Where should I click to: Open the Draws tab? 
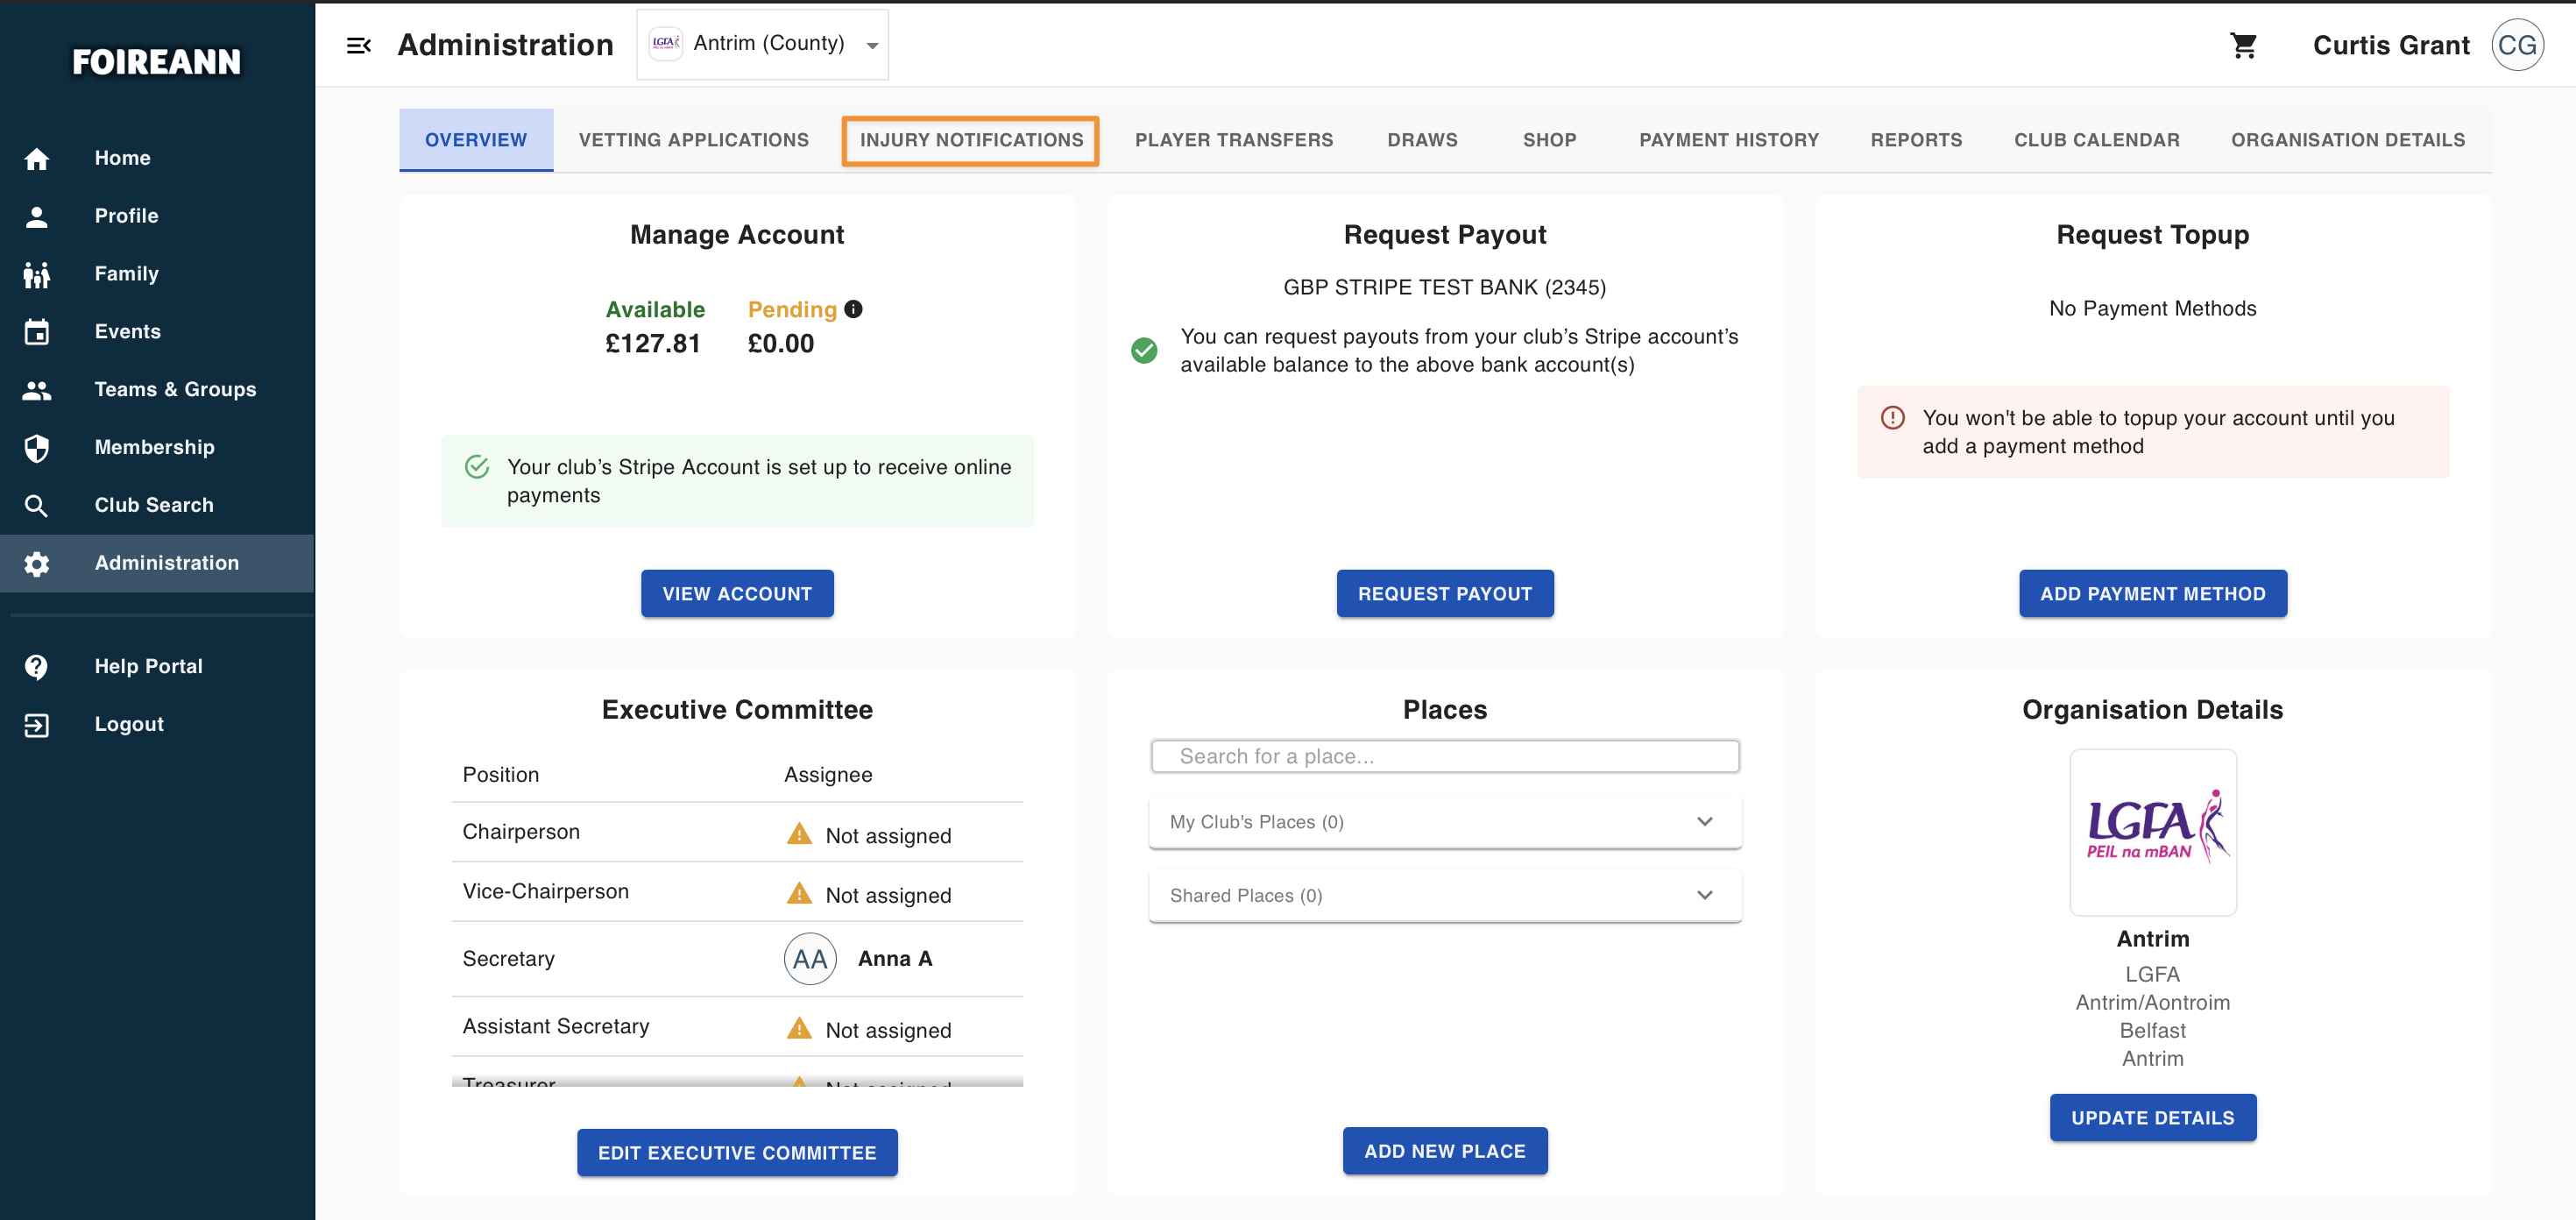click(1422, 140)
